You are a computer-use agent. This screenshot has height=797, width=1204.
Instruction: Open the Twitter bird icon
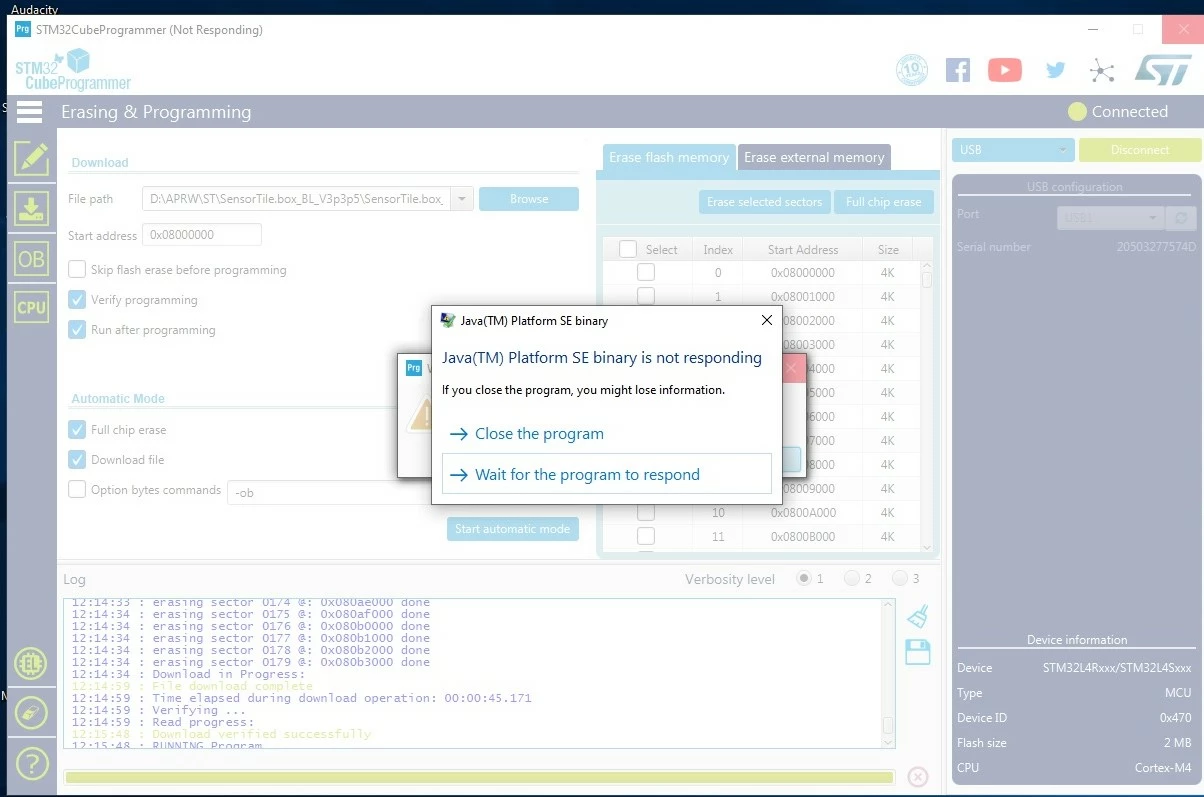1055,70
